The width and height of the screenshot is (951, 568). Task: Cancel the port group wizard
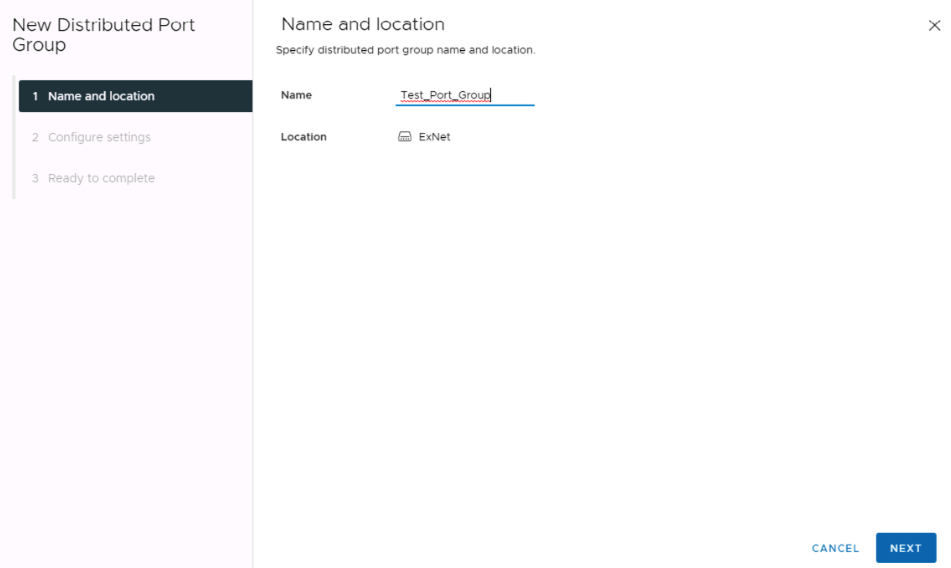[835, 548]
